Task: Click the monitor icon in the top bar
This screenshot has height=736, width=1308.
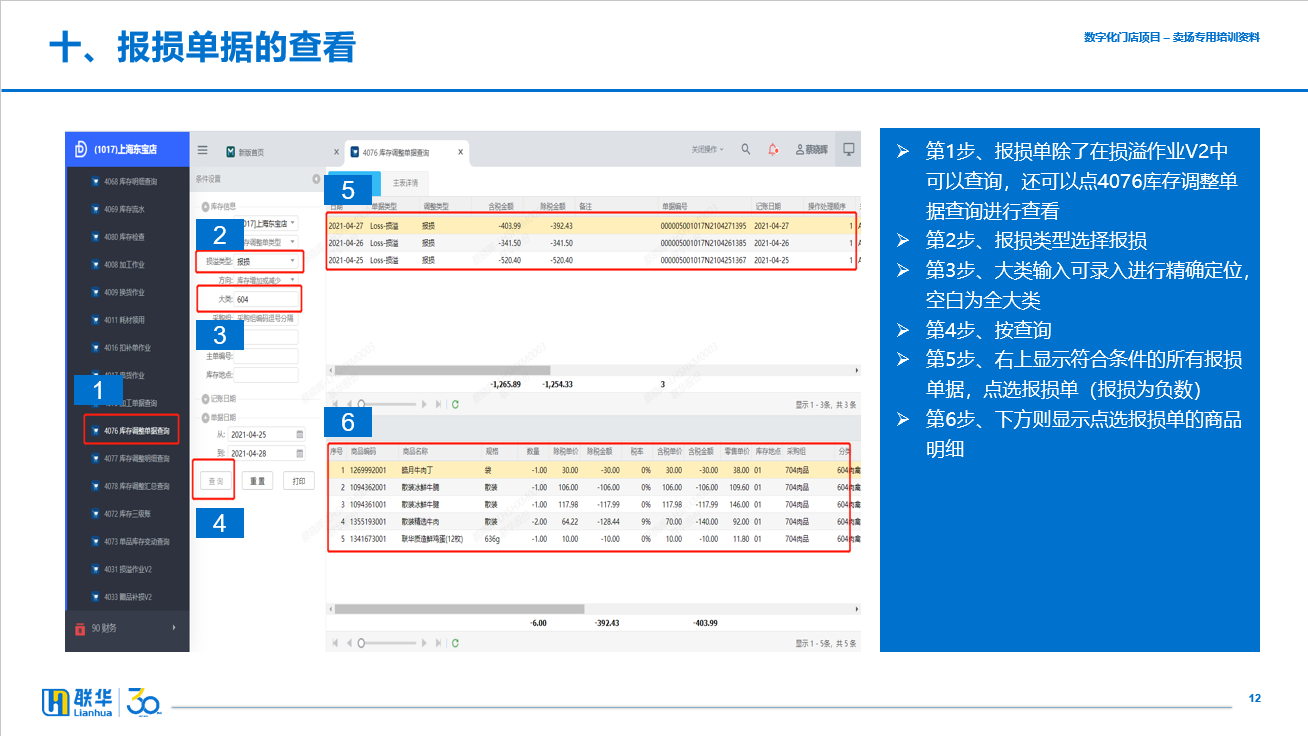Action: point(849,149)
